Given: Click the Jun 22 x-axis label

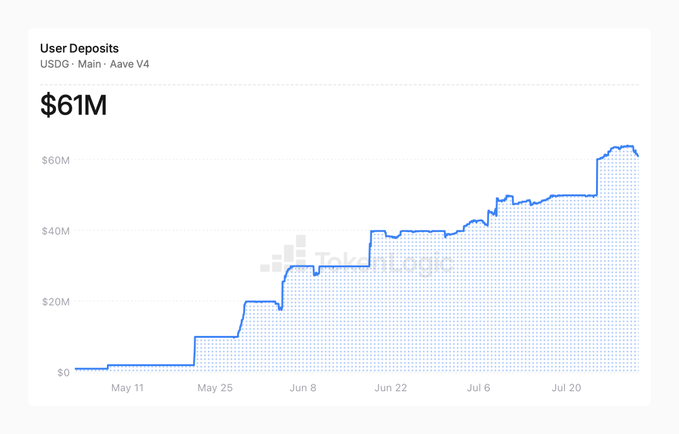Looking at the screenshot, I should pyautogui.click(x=391, y=388).
